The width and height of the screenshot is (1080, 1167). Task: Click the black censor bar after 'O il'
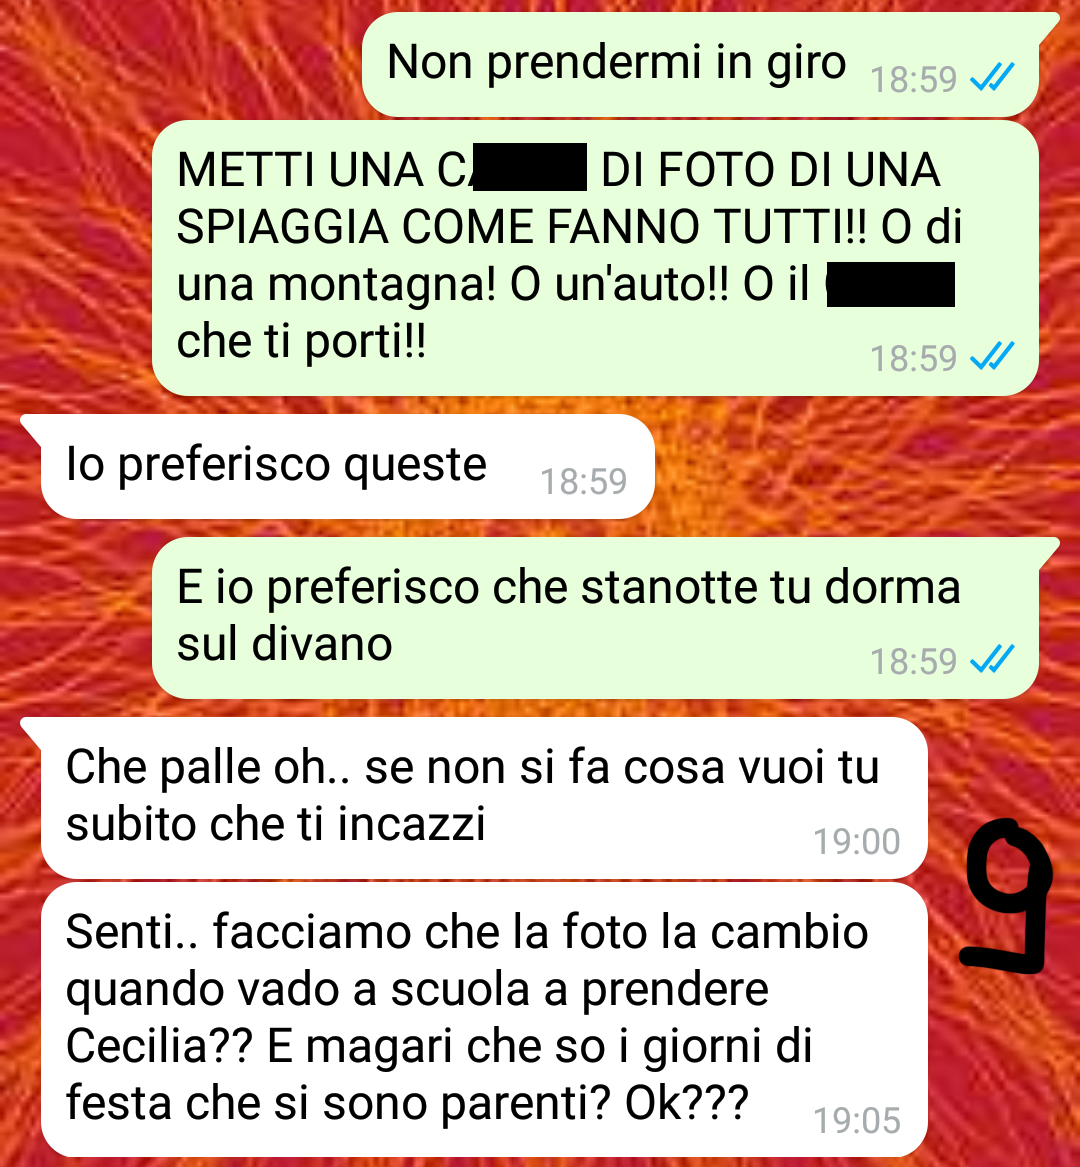[x=891, y=284]
